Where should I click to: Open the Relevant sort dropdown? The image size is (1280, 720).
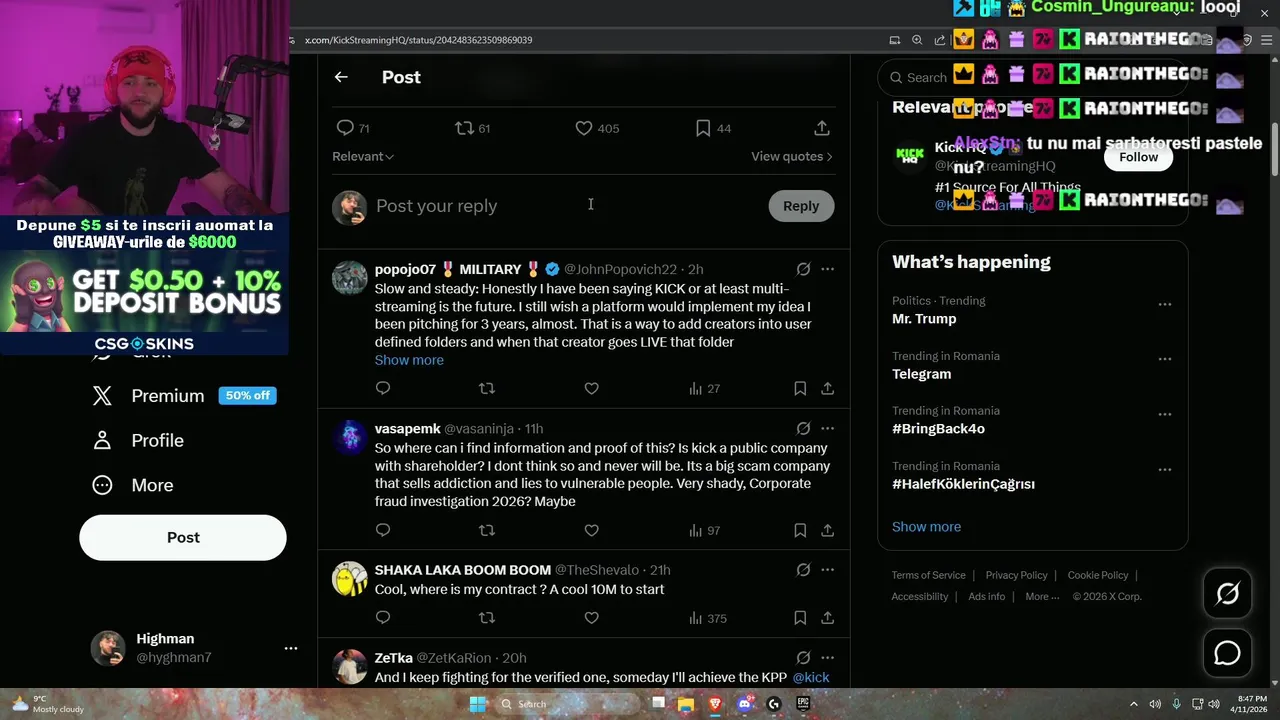tap(363, 156)
